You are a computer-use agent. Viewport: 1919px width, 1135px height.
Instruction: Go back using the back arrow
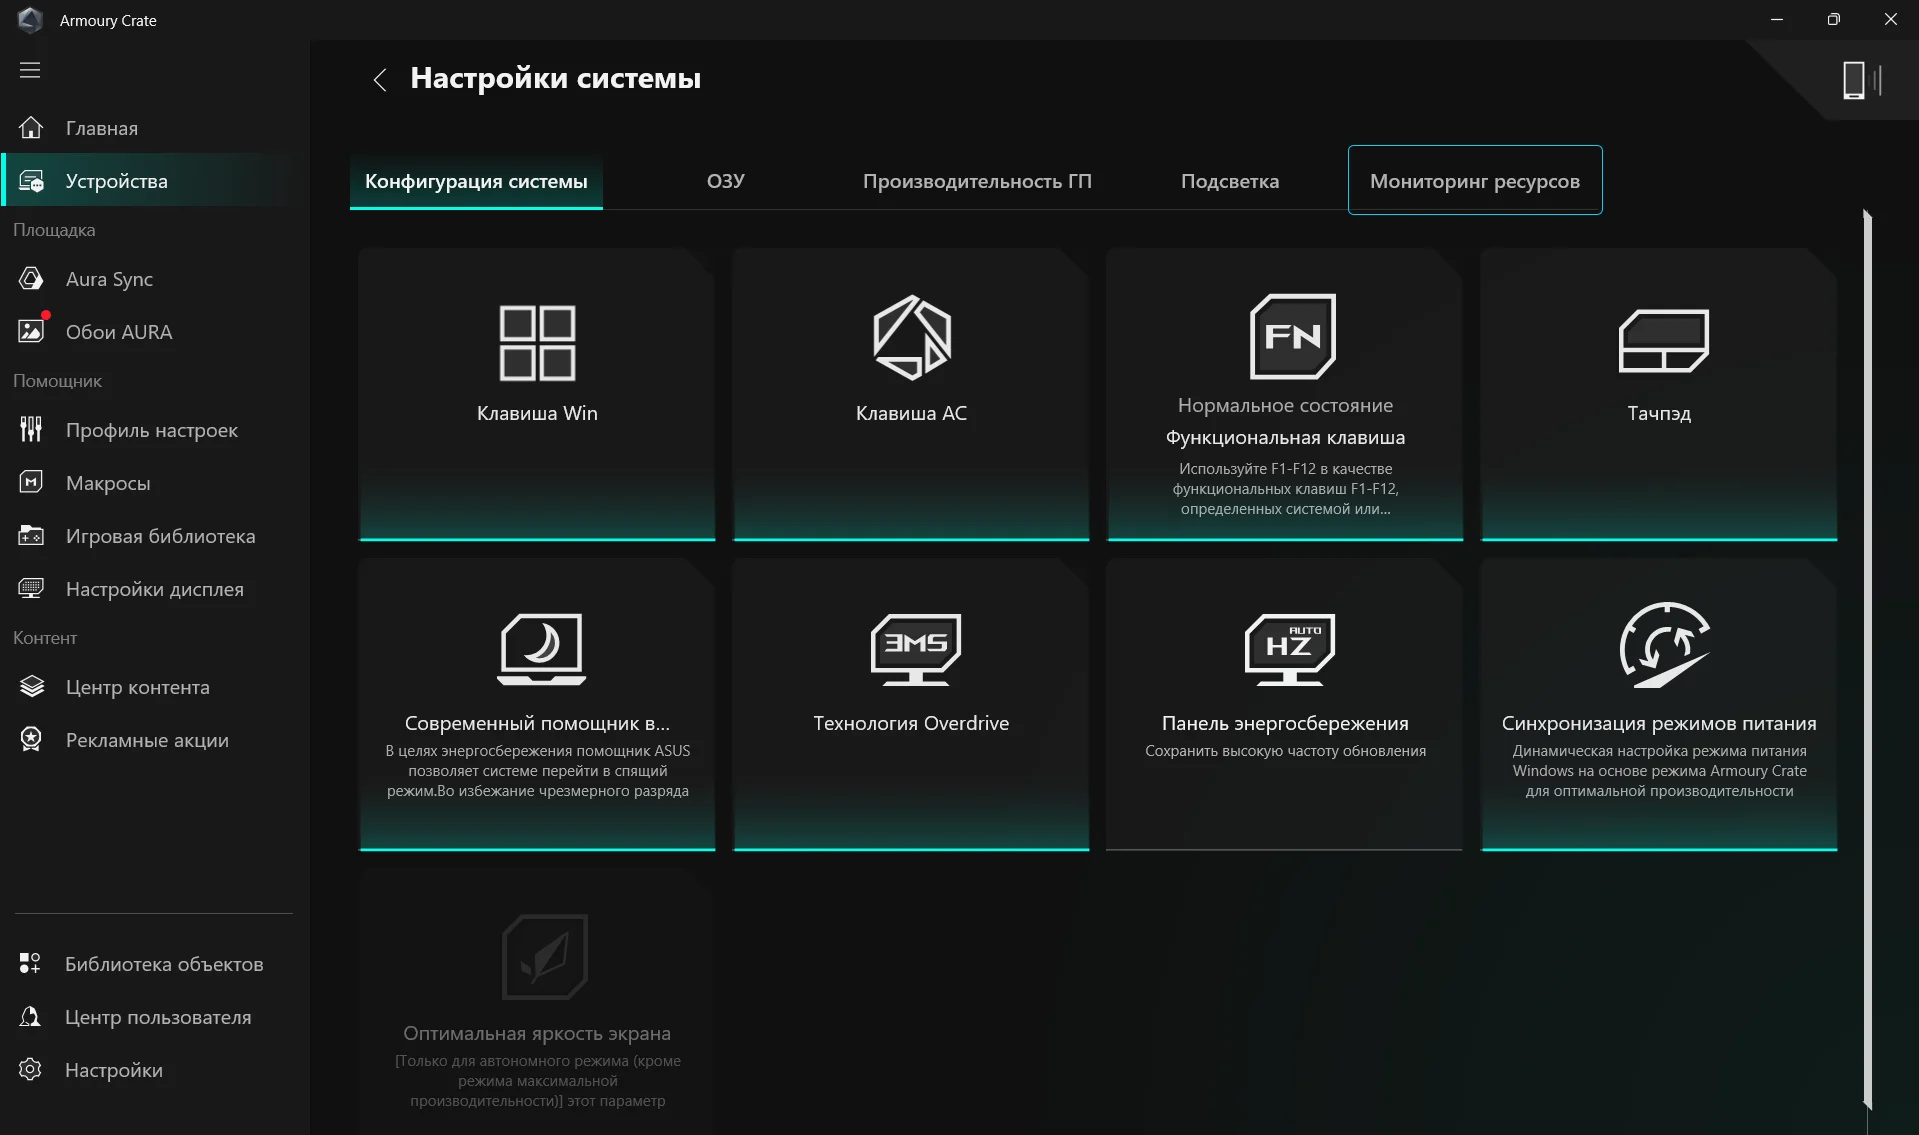[379, 80]
